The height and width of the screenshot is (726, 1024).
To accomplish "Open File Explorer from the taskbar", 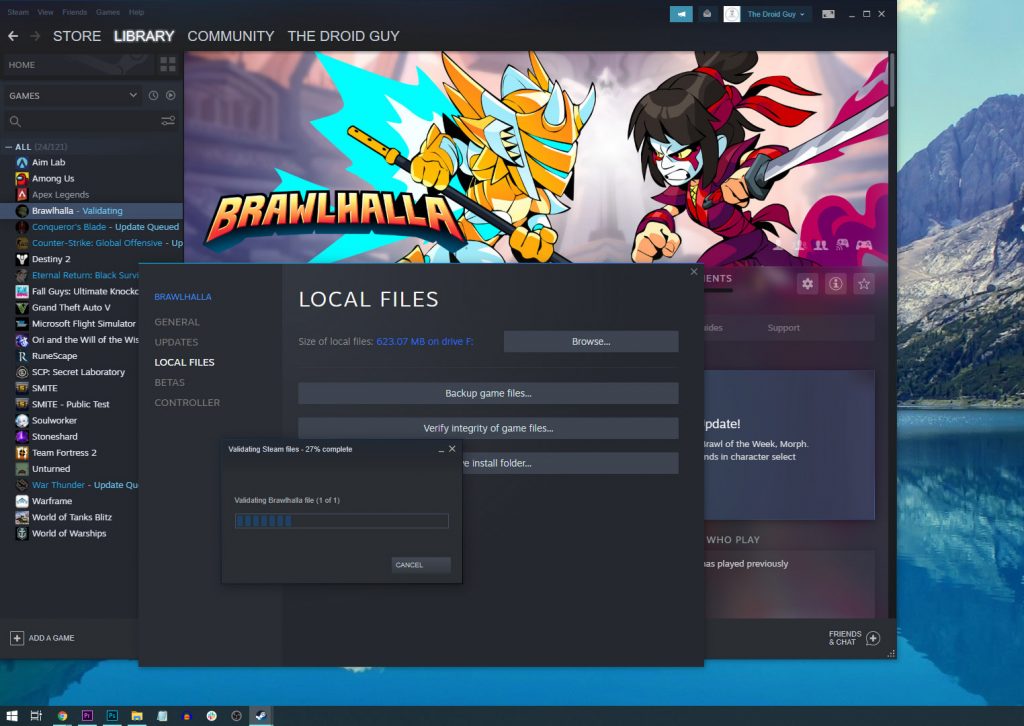I will [137, 716].
